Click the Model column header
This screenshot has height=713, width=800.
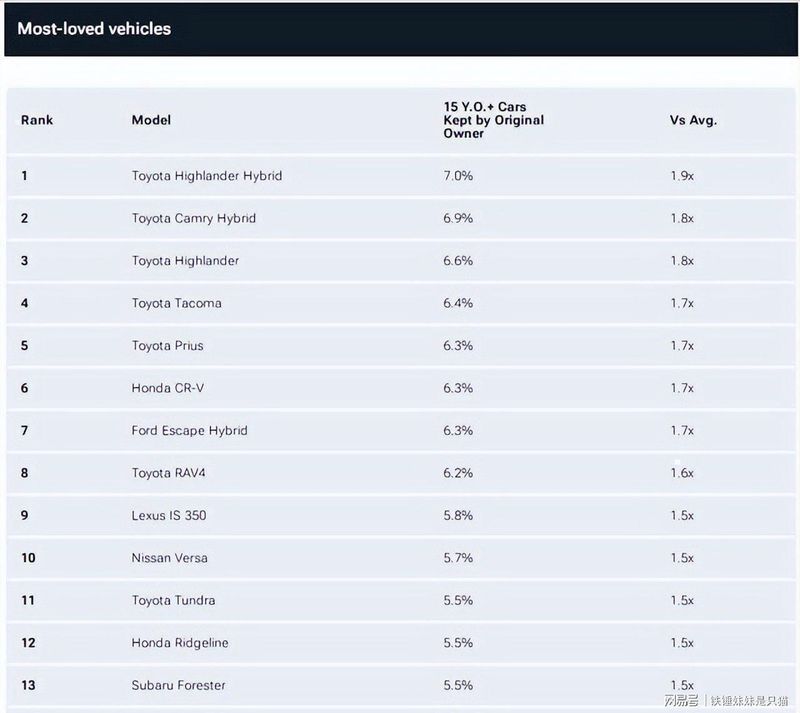(x=151, y=120)
